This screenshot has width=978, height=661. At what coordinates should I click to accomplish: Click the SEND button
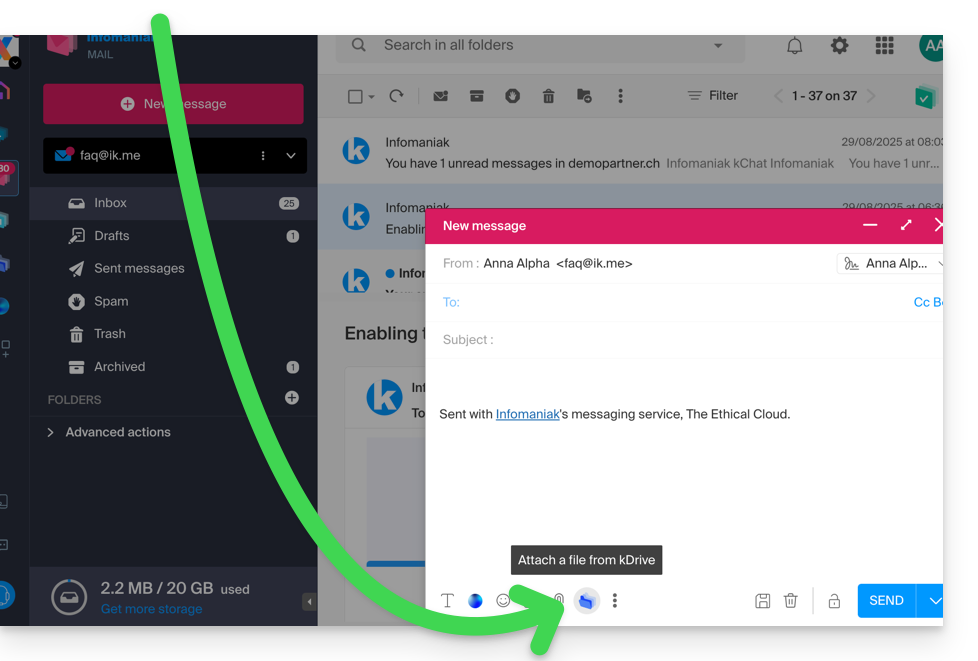coord(886,601)
